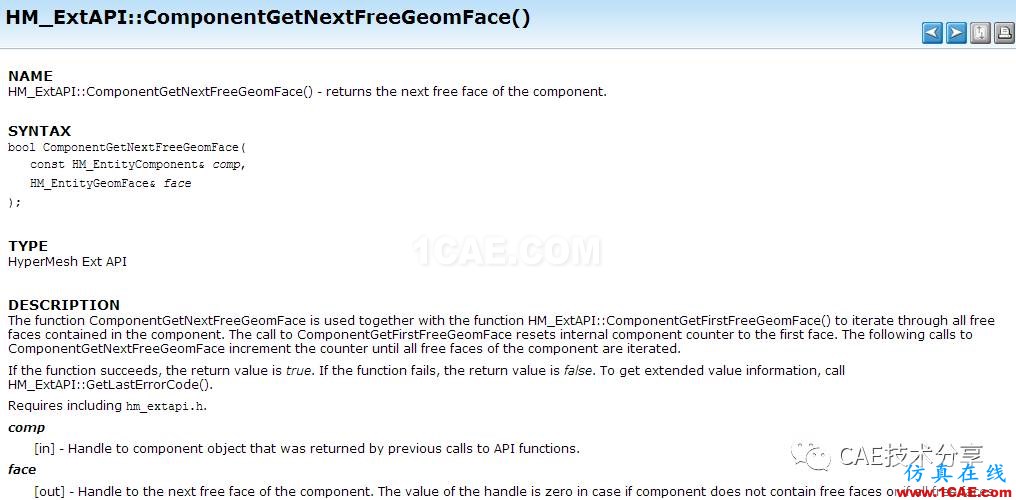This screenshot has width=1016, height=500.
Task: Click the HM_EntityGeomFace& face syntax line
Action: click(x=111, y=183)
